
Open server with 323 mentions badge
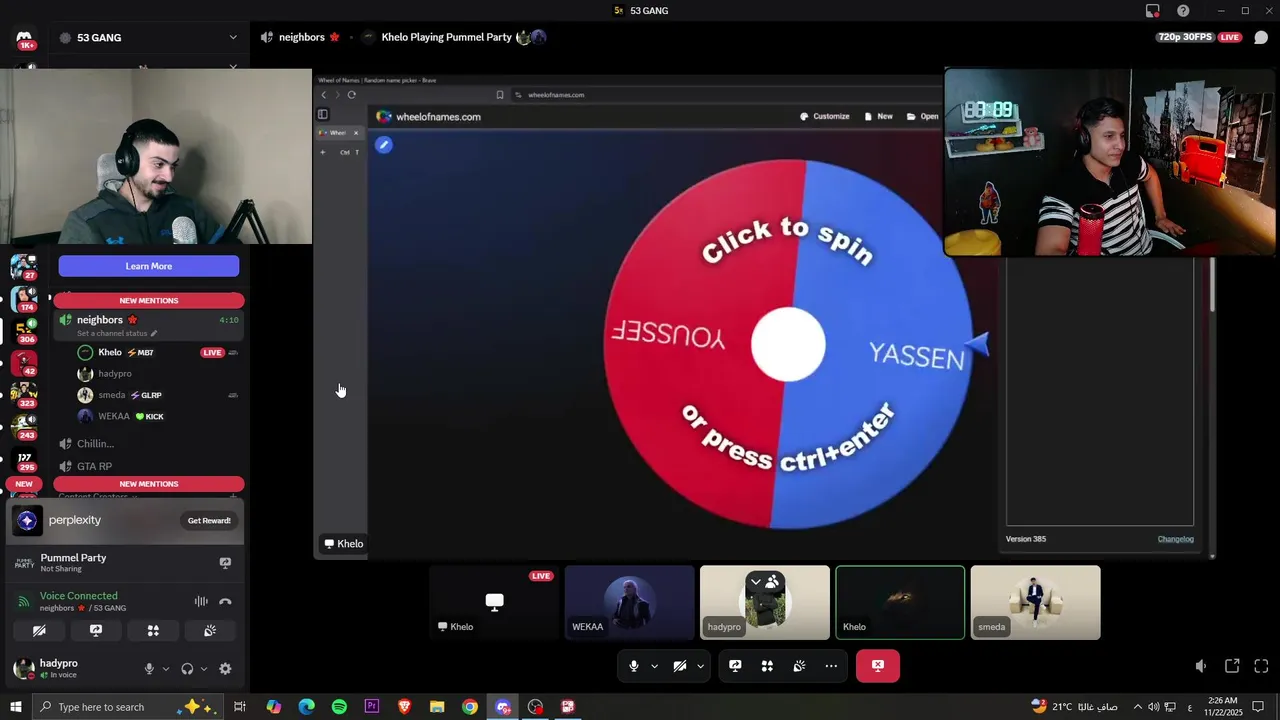point(23,394)
